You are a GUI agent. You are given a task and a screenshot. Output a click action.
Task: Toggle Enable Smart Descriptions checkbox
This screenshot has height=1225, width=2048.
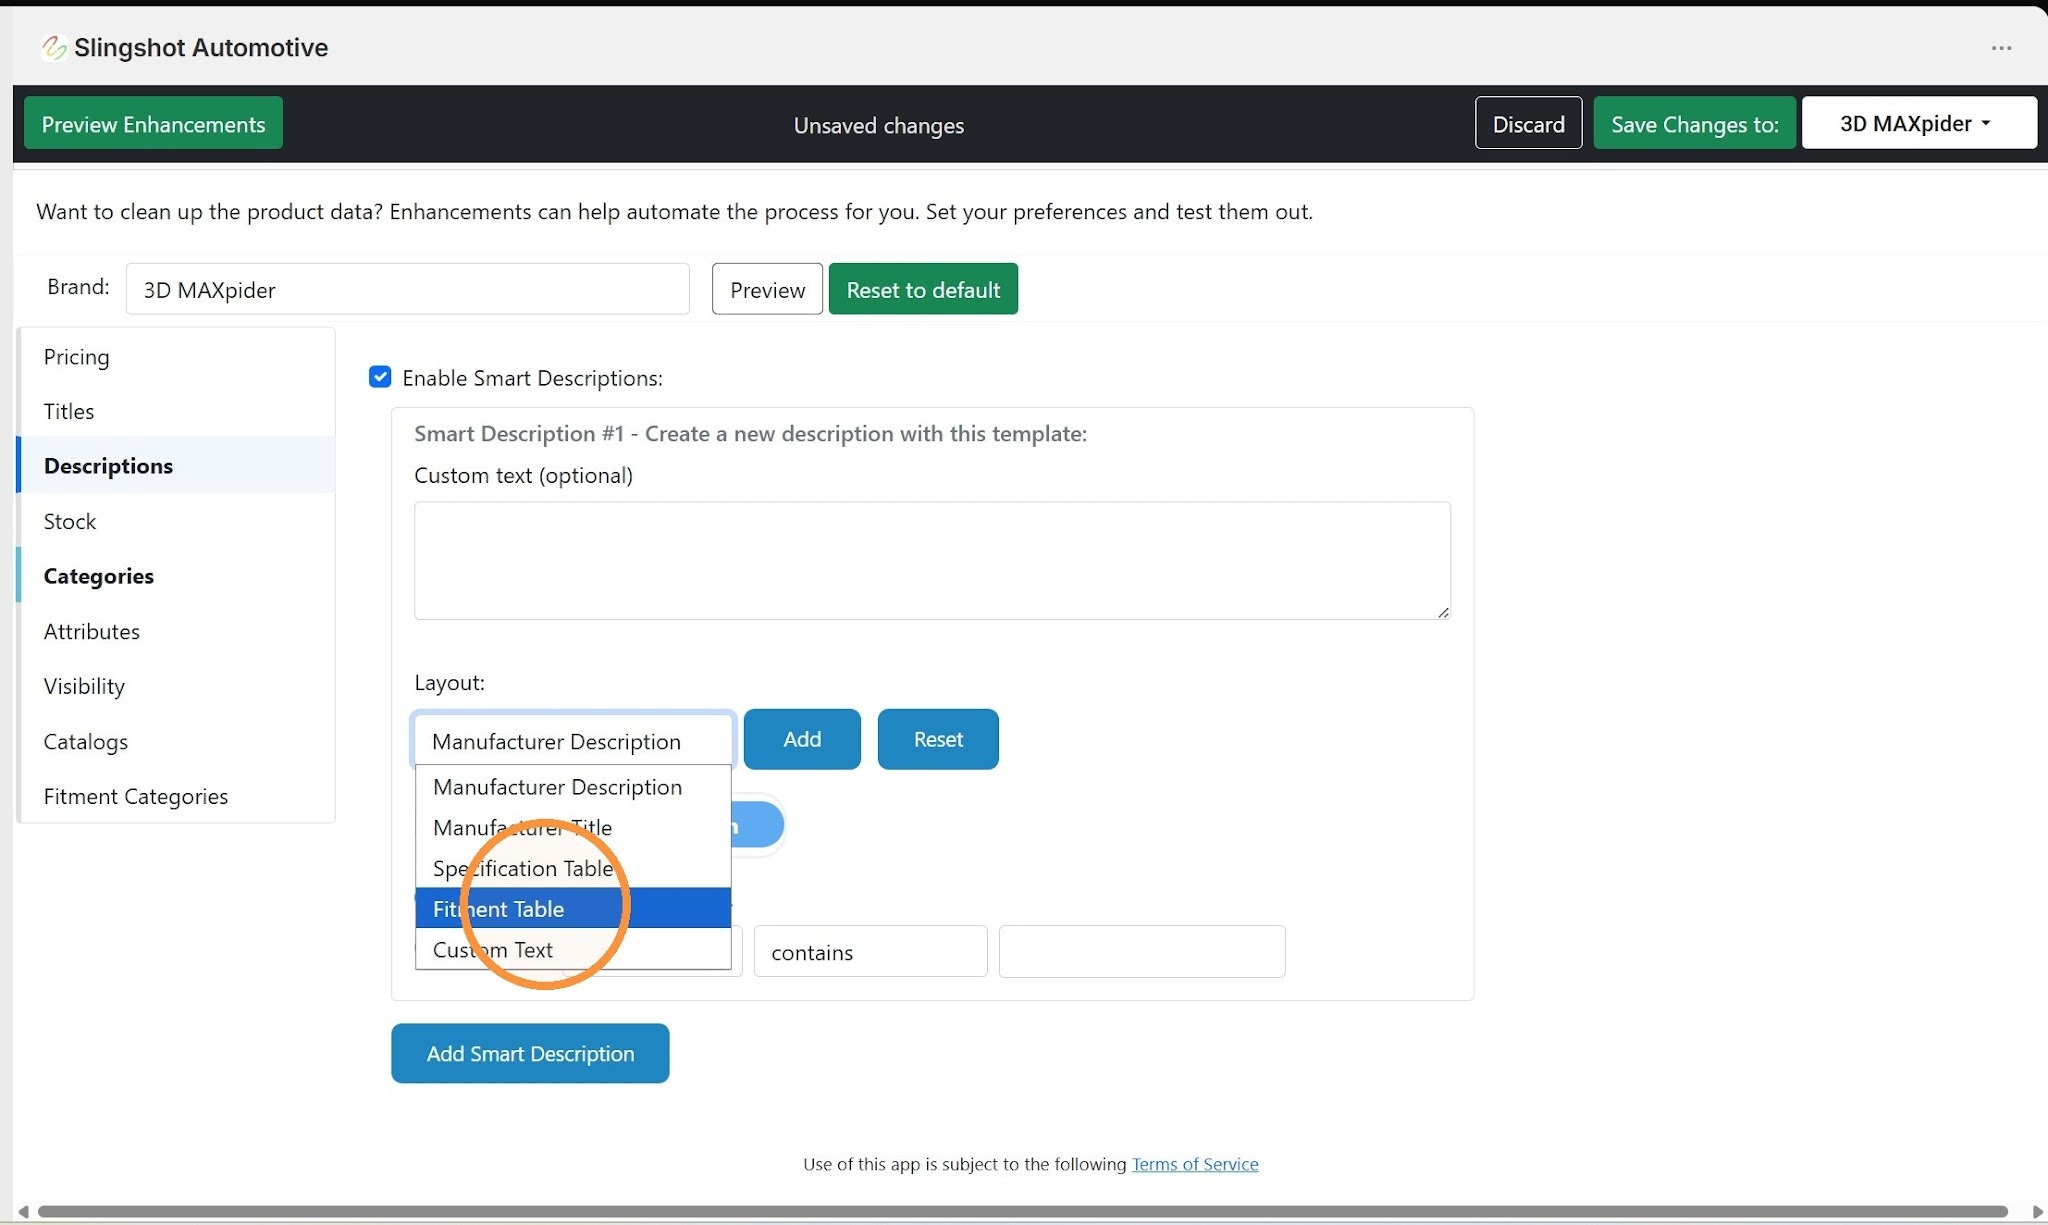tap(380, 377)
